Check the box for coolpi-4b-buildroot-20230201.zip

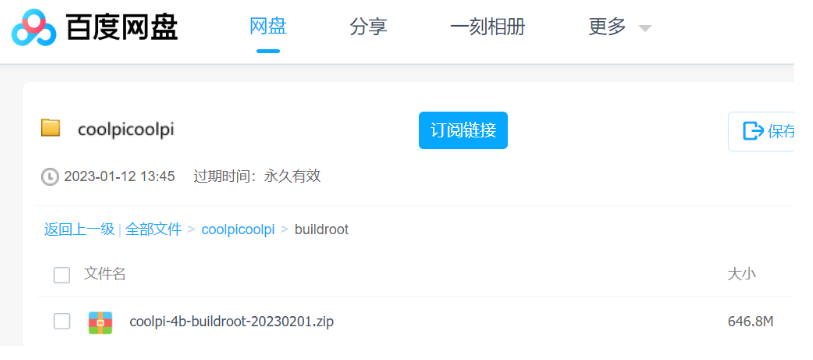pos(62,322)
